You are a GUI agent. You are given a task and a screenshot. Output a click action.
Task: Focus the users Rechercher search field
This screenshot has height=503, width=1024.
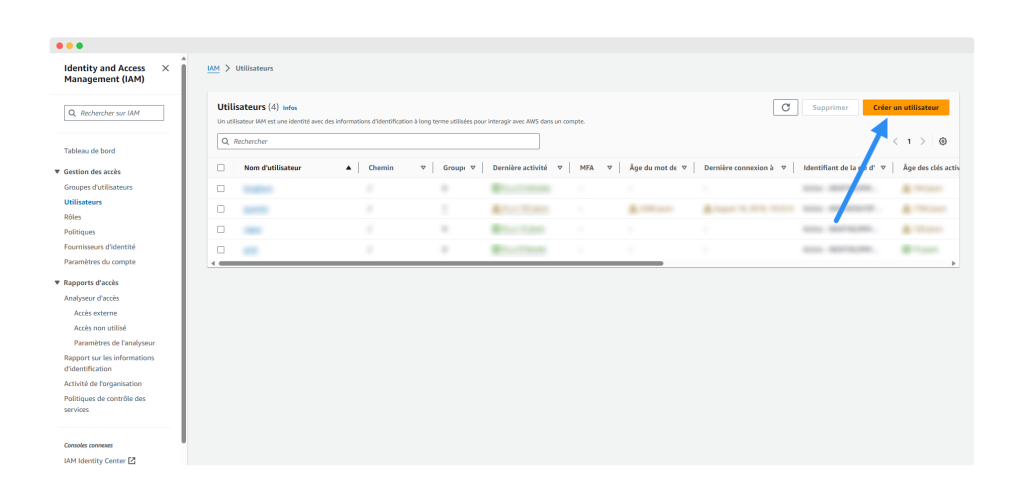point(378,141)
